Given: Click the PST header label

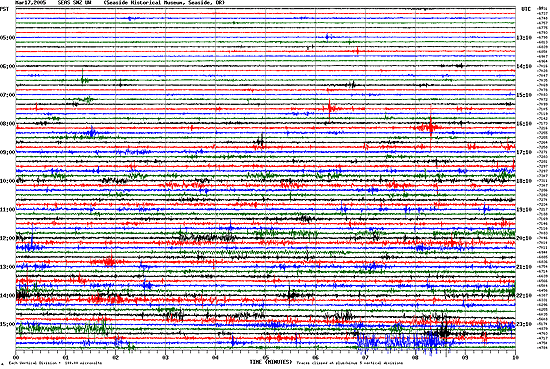Looking at the screenshot, I should pos(4,9).
